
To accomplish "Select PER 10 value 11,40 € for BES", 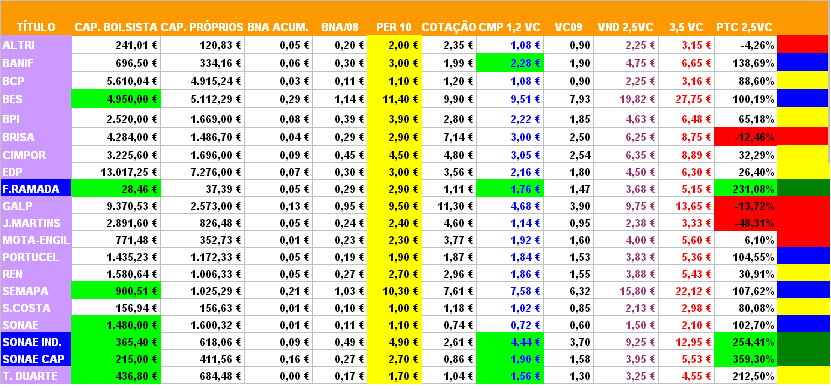I will 394,99.
